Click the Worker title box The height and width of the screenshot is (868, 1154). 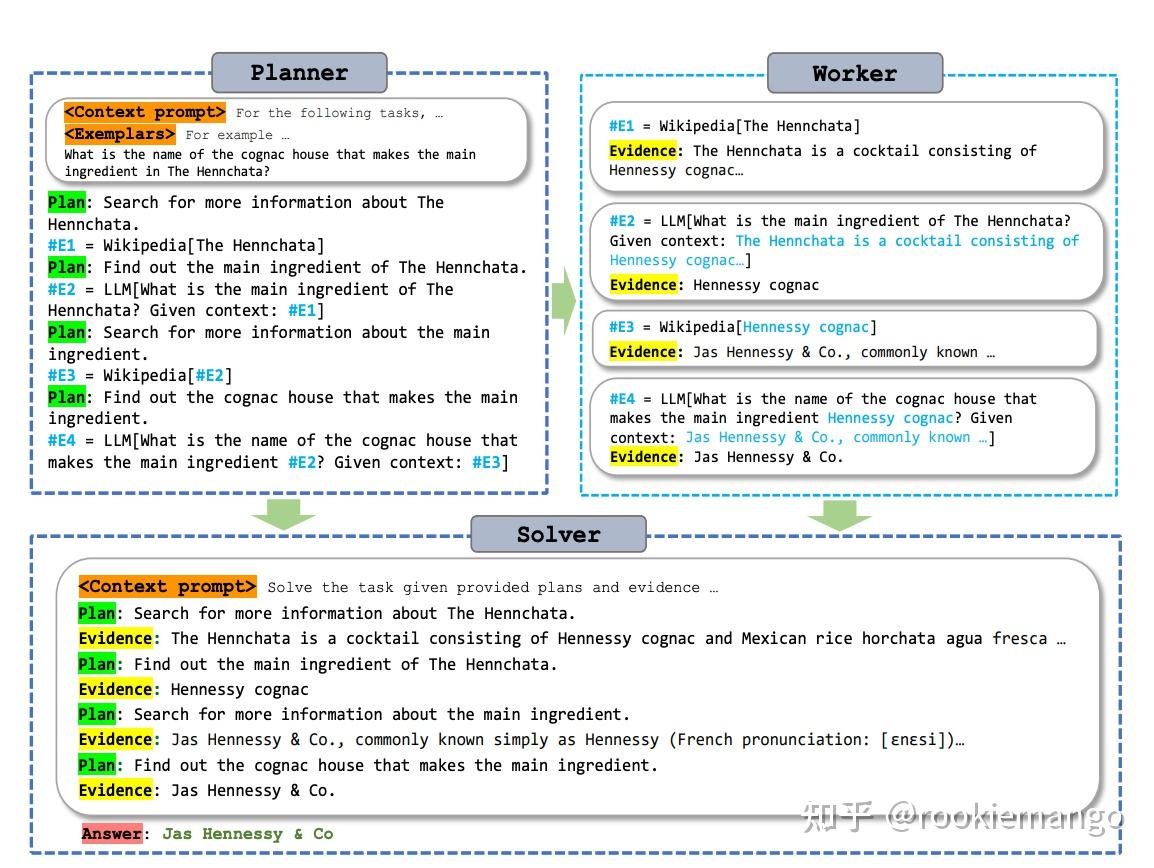point(854,73)
